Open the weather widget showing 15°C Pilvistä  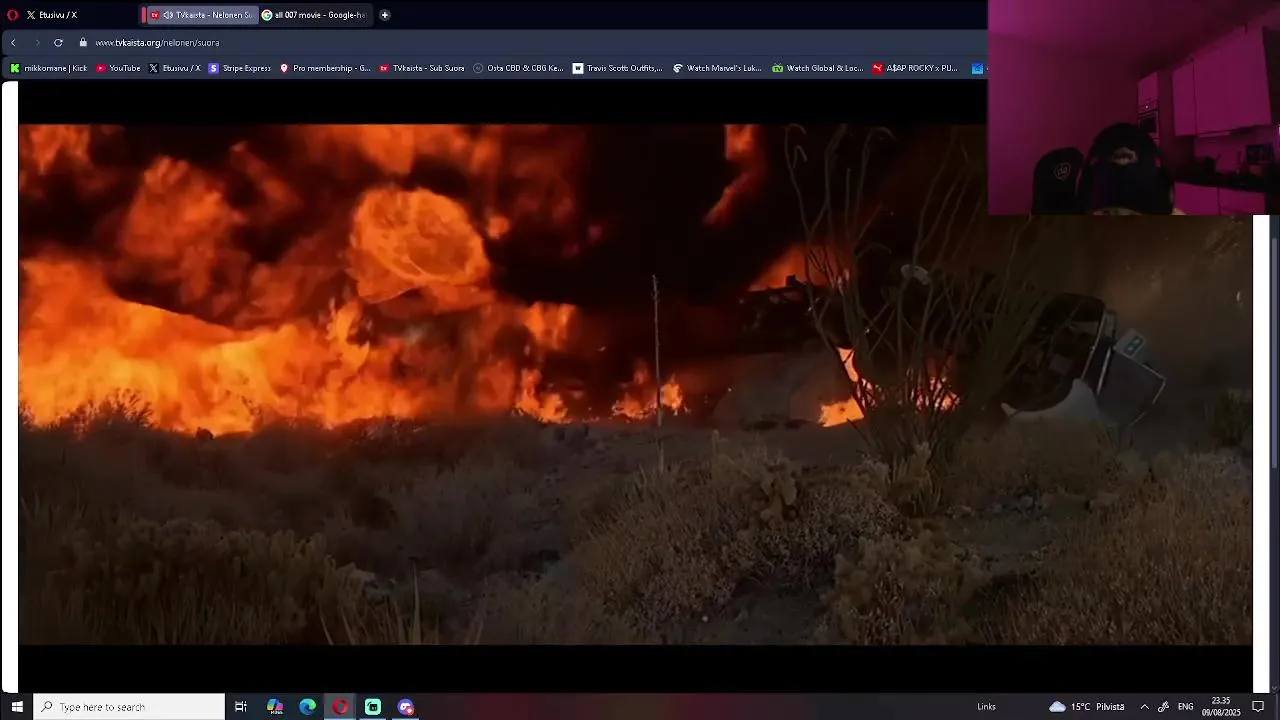[x=1087, y=707]
